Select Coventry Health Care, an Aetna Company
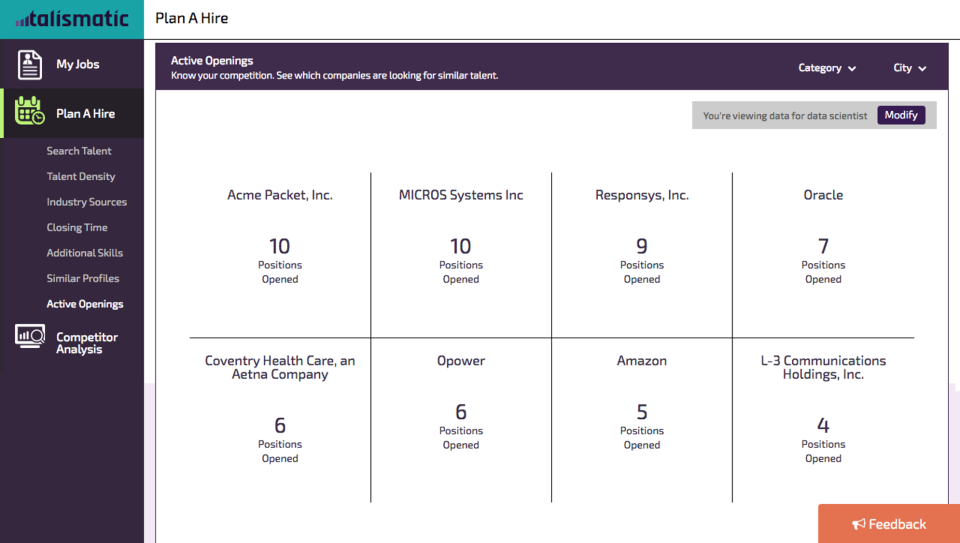Viewport: 960px width, 543px height. [280, 367]
